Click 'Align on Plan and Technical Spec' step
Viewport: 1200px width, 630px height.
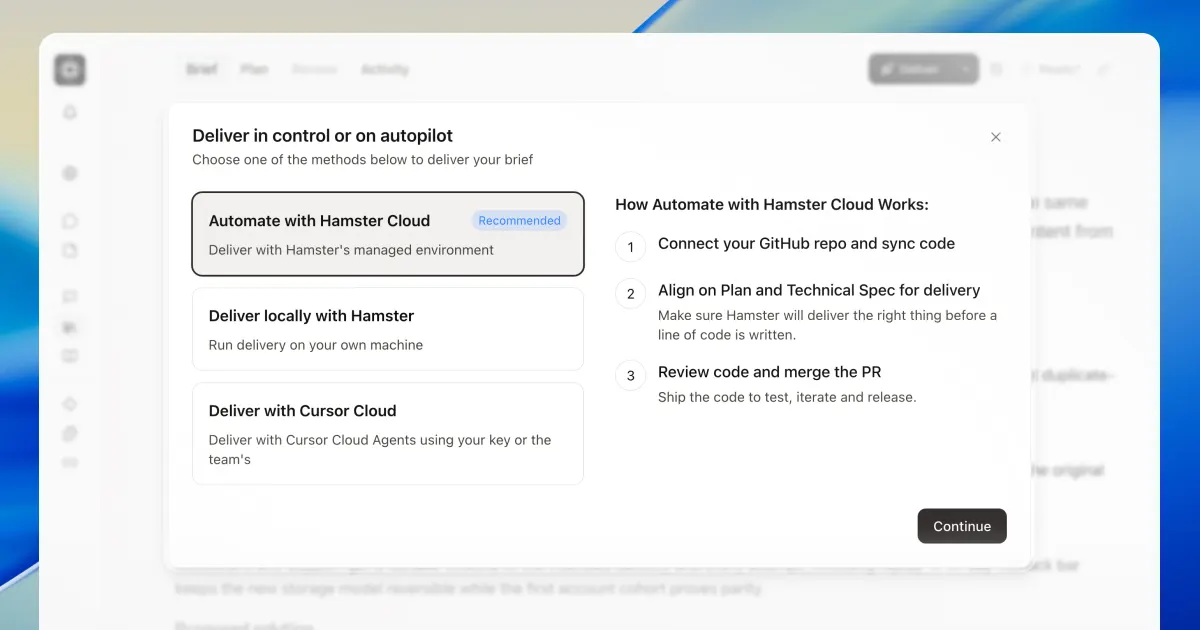point(819,290)
